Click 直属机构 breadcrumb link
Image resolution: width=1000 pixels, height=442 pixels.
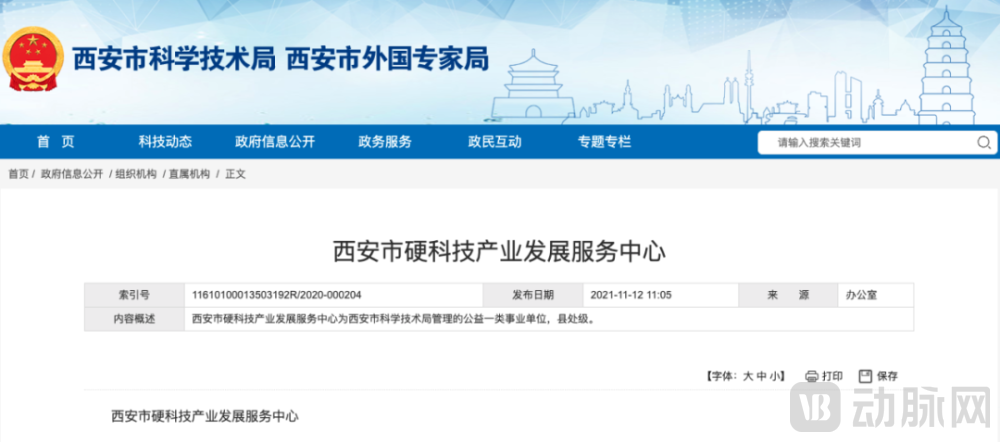pos(189,174)
